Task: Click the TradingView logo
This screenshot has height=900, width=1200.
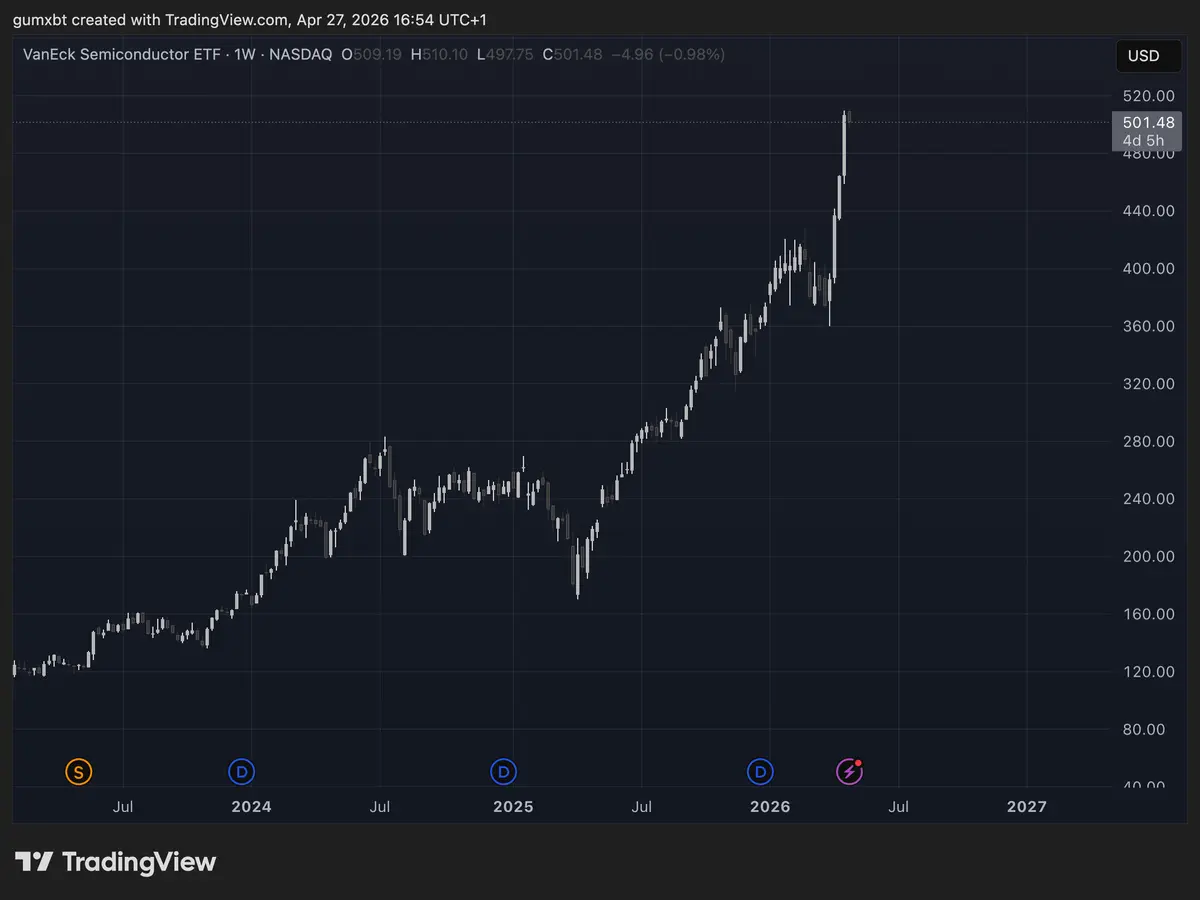Action: 115,862
